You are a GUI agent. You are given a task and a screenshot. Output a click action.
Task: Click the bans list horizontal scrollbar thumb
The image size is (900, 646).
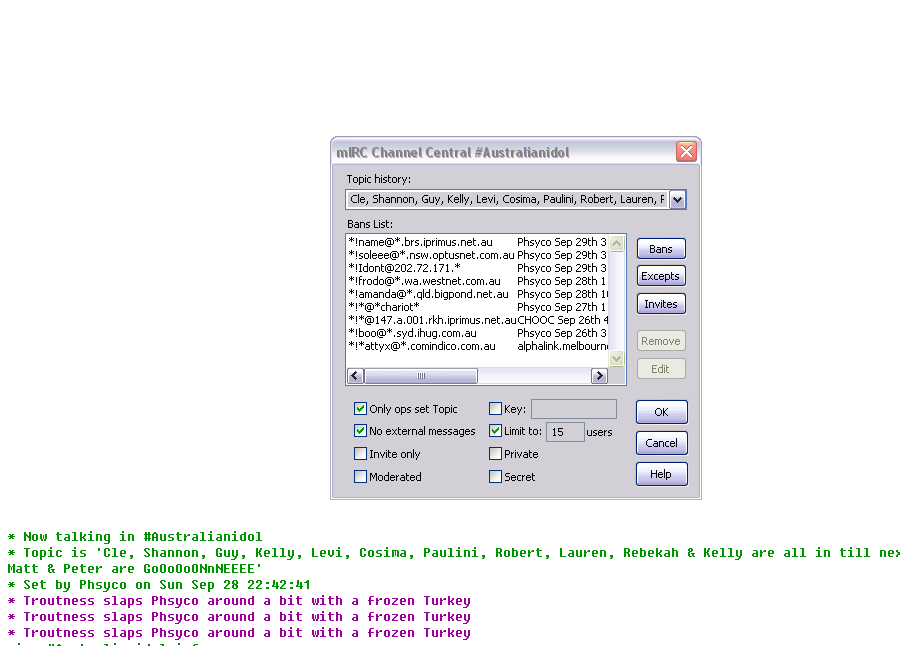(421, 376)
